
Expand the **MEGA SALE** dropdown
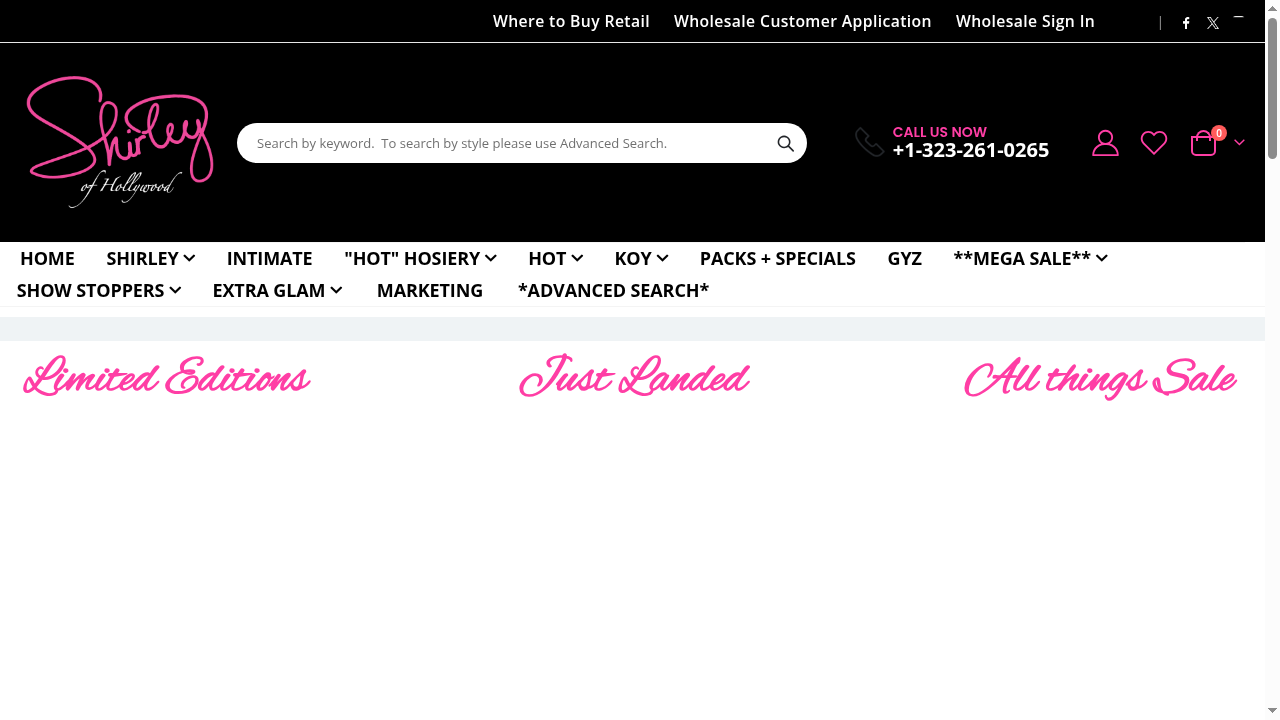pyautogui.click(x=1030, y=258)
